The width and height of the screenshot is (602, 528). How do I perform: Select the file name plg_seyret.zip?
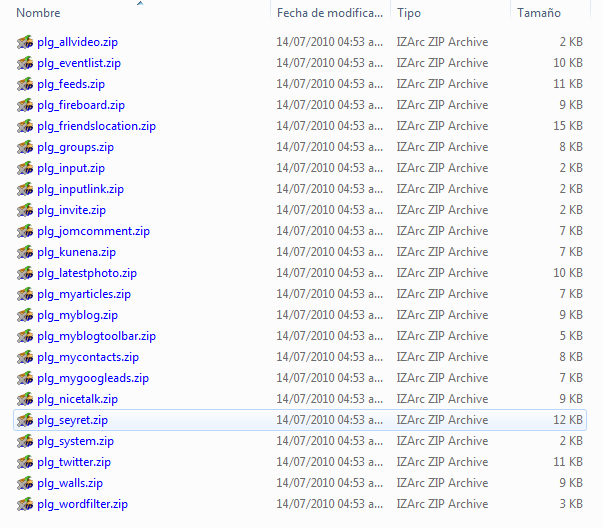point(73,420)
